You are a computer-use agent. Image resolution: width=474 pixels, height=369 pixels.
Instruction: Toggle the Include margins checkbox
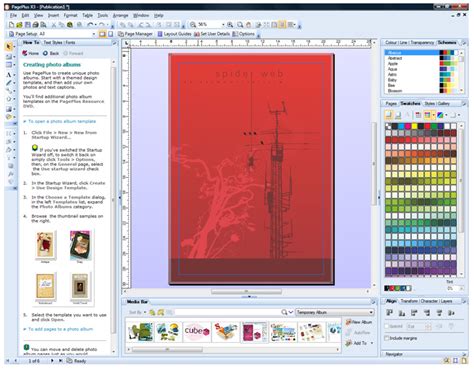(x=387, y=338)
